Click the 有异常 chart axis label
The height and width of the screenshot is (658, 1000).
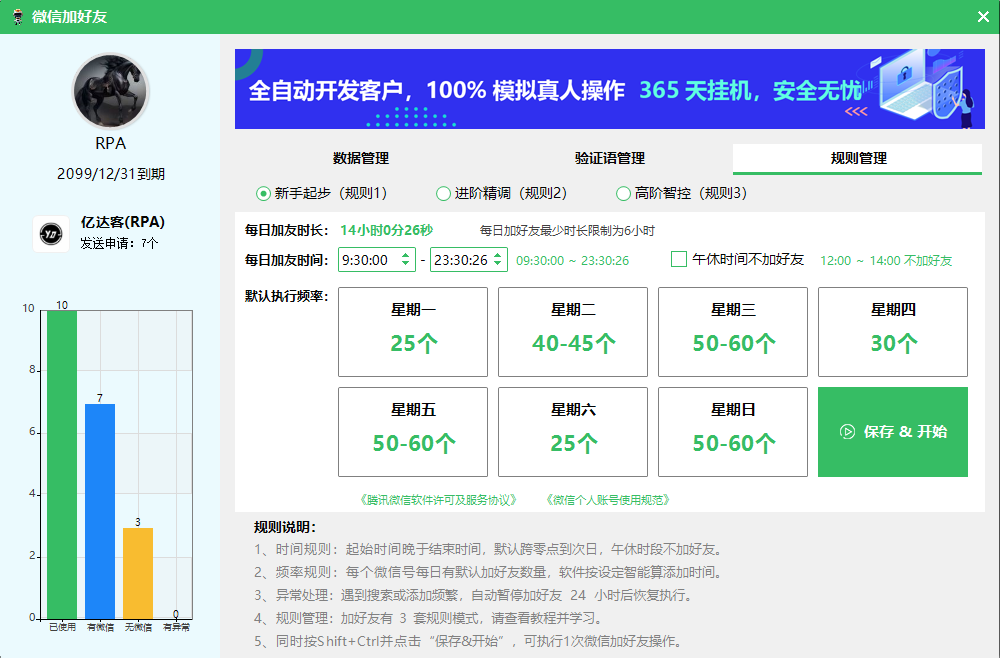click(x=176, y=627)
